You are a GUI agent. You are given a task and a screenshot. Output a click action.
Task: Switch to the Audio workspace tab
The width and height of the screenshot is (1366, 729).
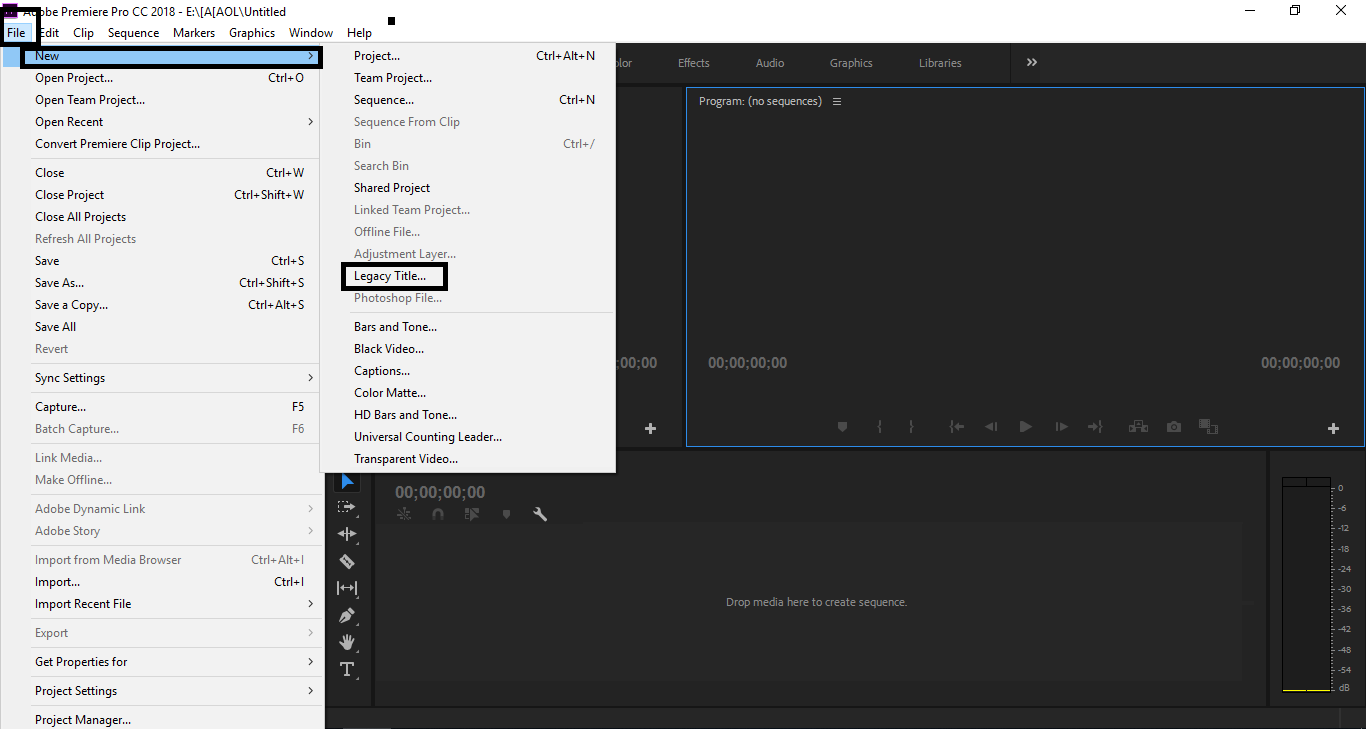click(770, 63)
